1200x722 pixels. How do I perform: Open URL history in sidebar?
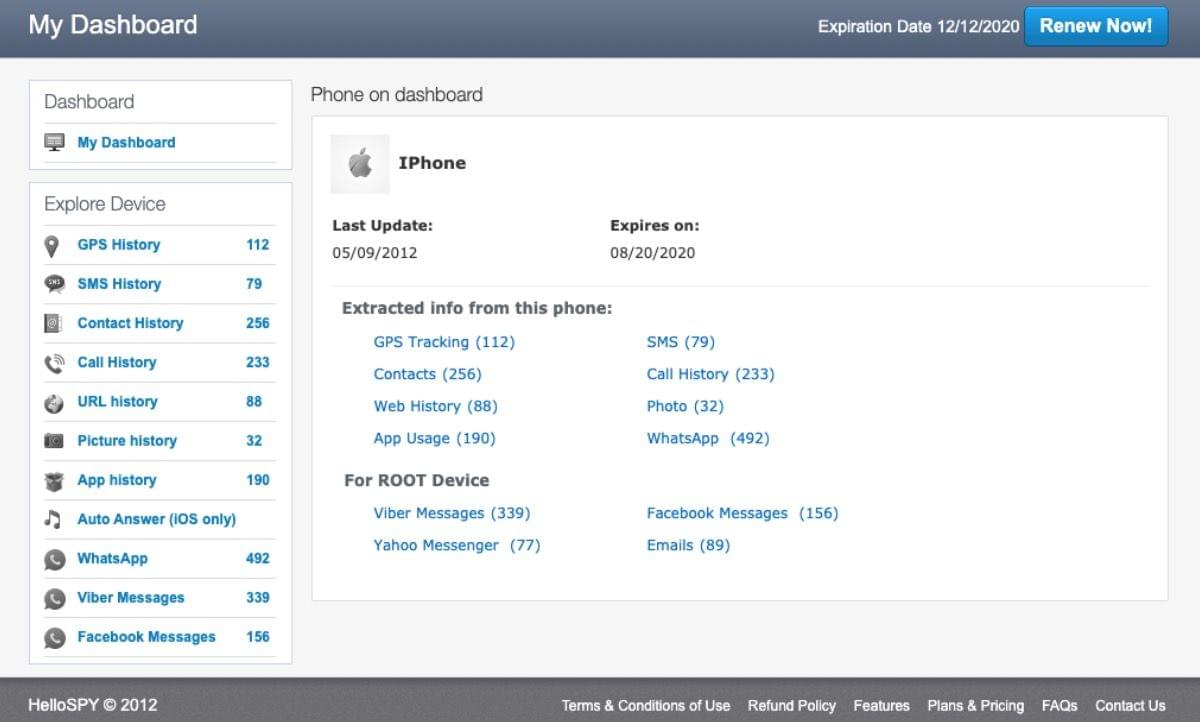(x=117, y=401)
